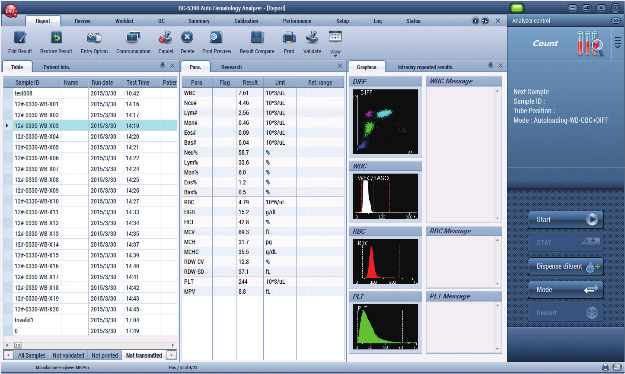Screen dimensions: 625x374
Task: Click the Restore Result icon
Action: (56, 38)
